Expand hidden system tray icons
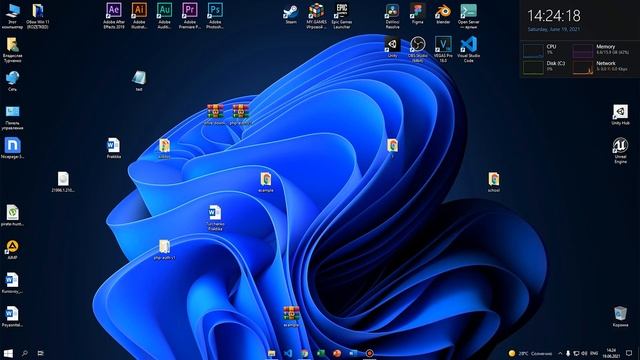The height and width of the screenshot is (360, 640). pyautogui.click(x=560, y=353)
